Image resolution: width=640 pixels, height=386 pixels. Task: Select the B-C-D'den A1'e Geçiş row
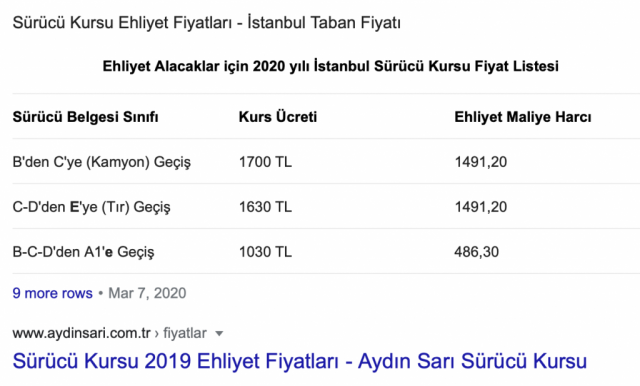(x=326, y=251)
